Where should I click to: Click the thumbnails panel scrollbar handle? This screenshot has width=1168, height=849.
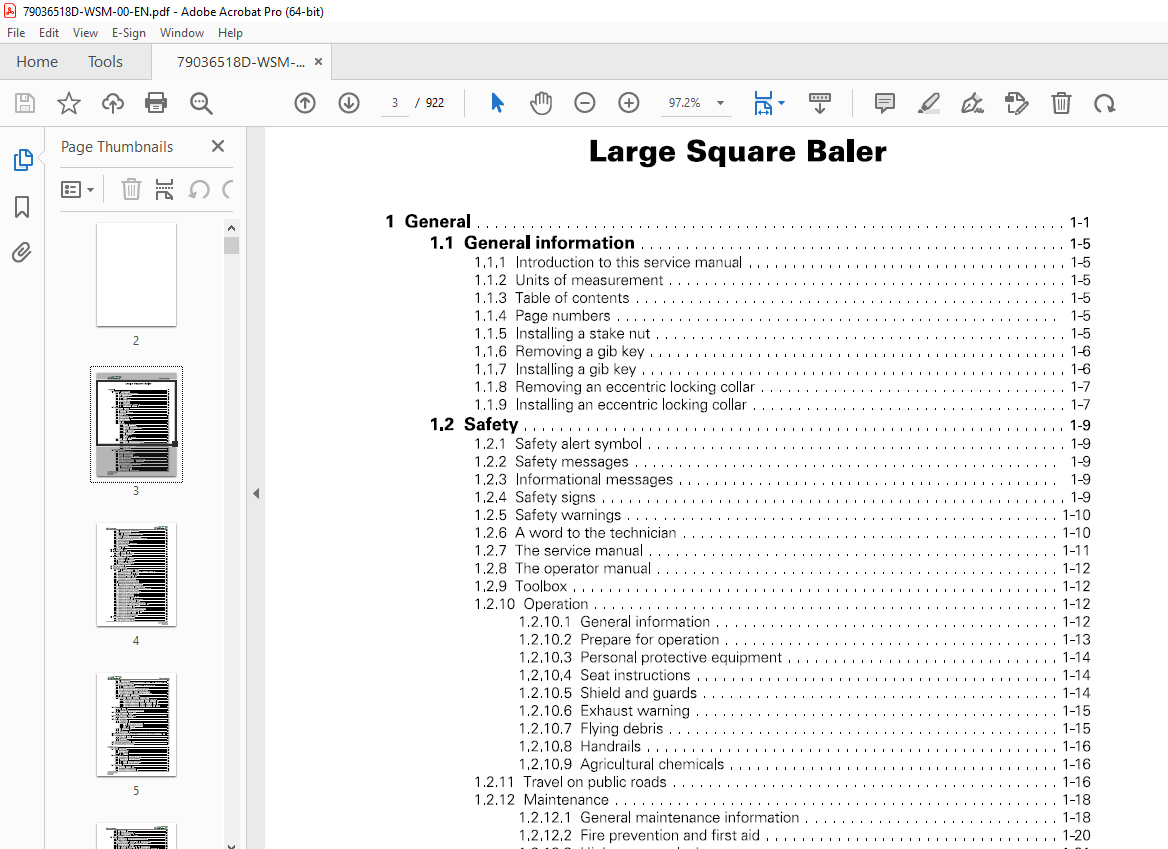232,245
